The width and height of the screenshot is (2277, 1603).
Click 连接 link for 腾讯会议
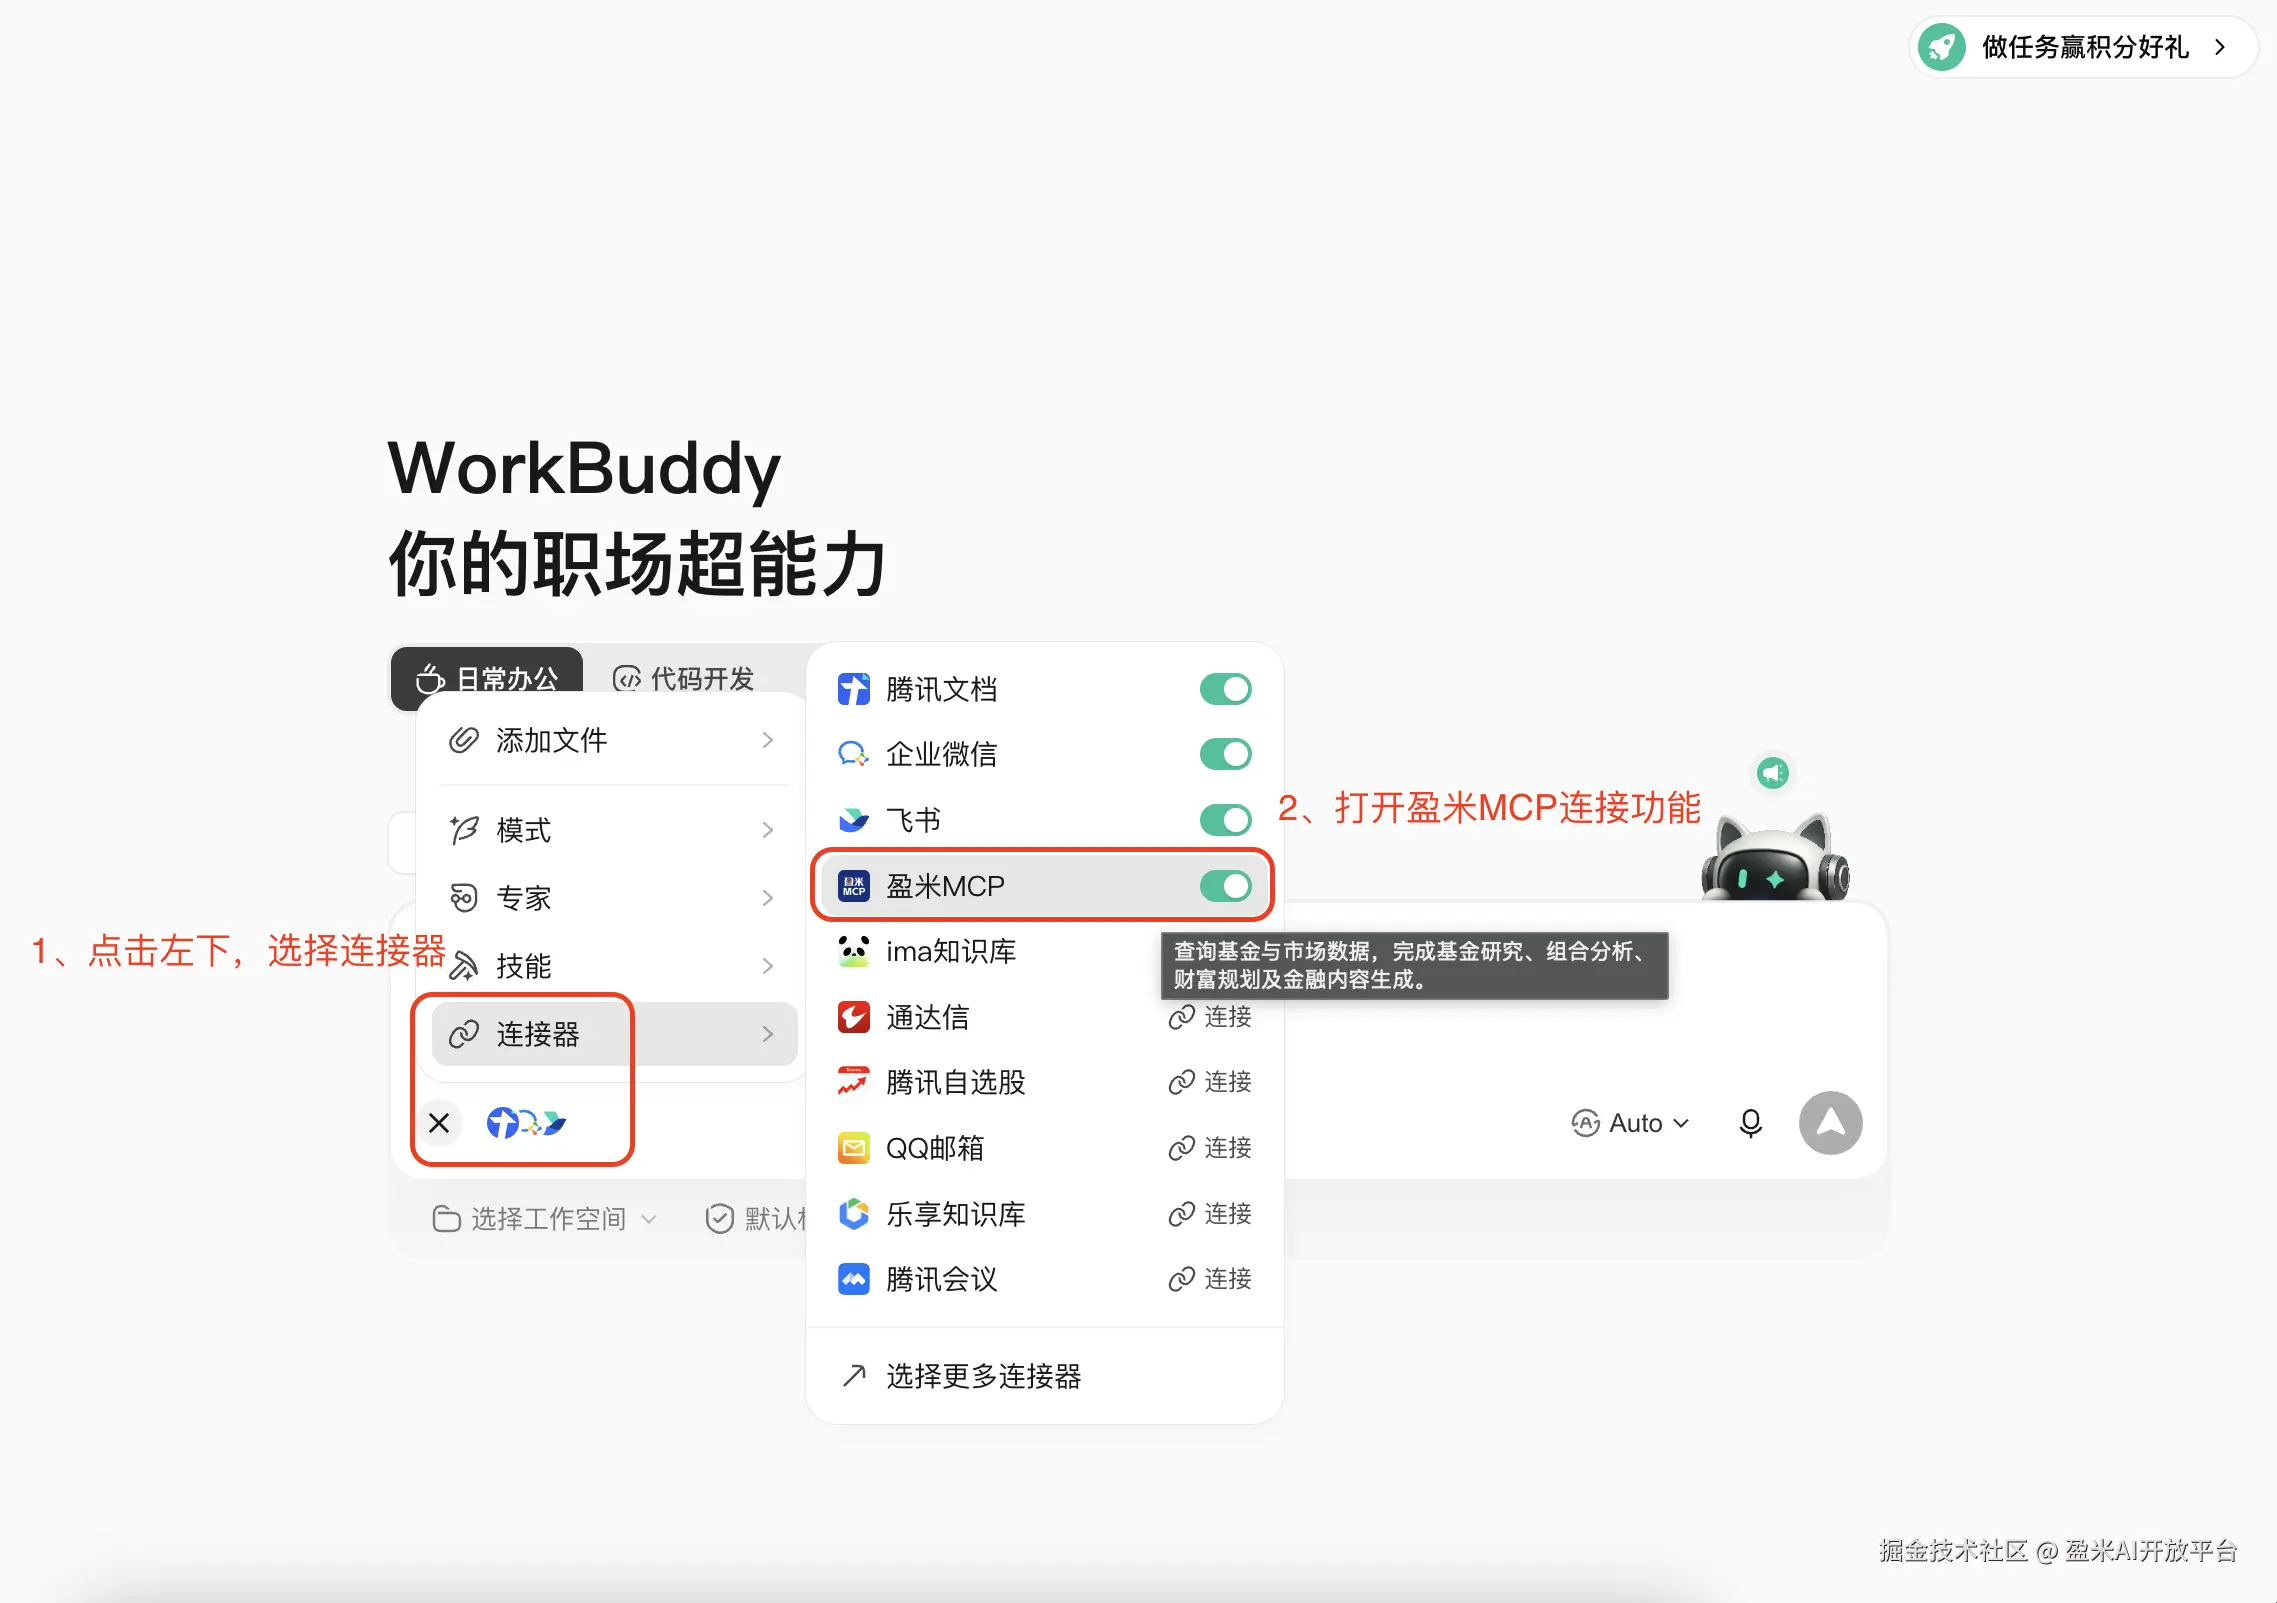(x=1210, y=1279)
